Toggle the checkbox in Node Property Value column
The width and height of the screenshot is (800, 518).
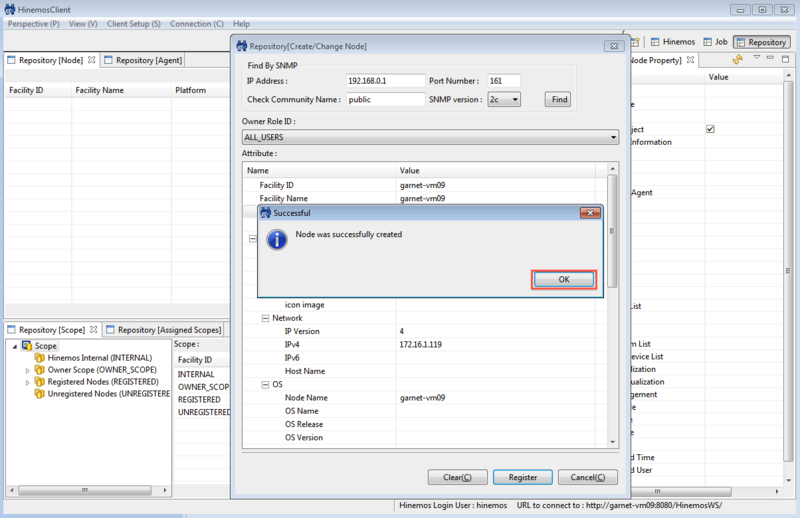[x=710, y=129]
